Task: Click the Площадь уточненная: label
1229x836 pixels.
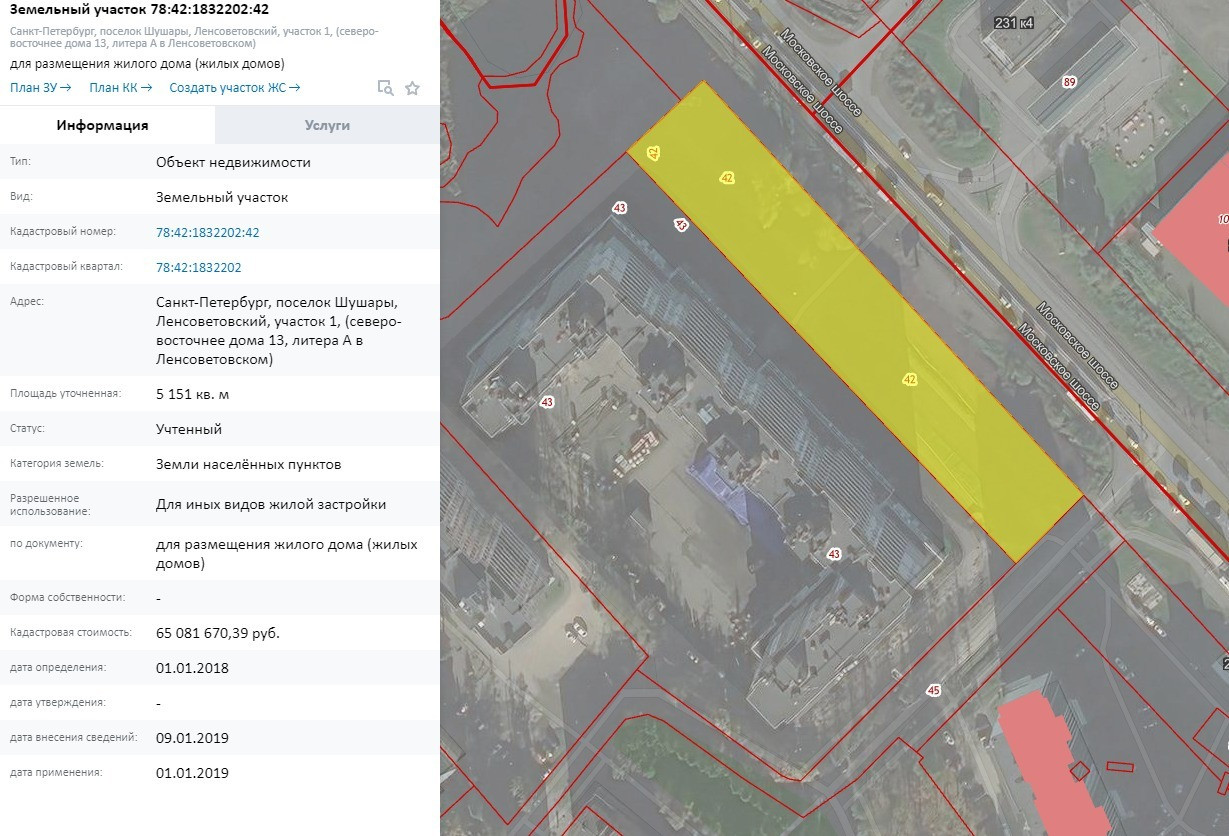Action: tap(65, 393)
